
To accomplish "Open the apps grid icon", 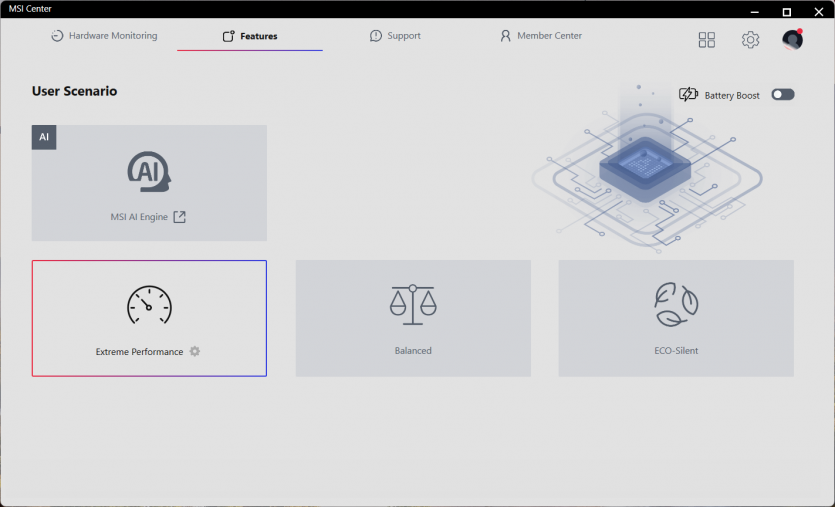I will [707, 40].
